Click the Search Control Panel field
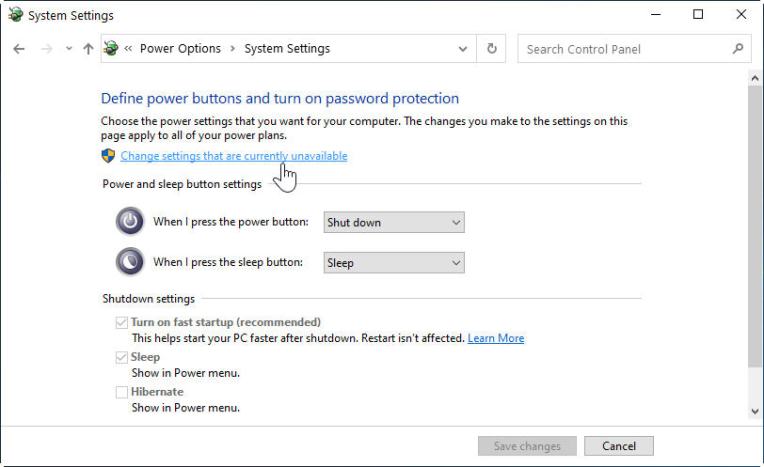The width and height of the screenshot is (764, 467). (x=625, y=49)
